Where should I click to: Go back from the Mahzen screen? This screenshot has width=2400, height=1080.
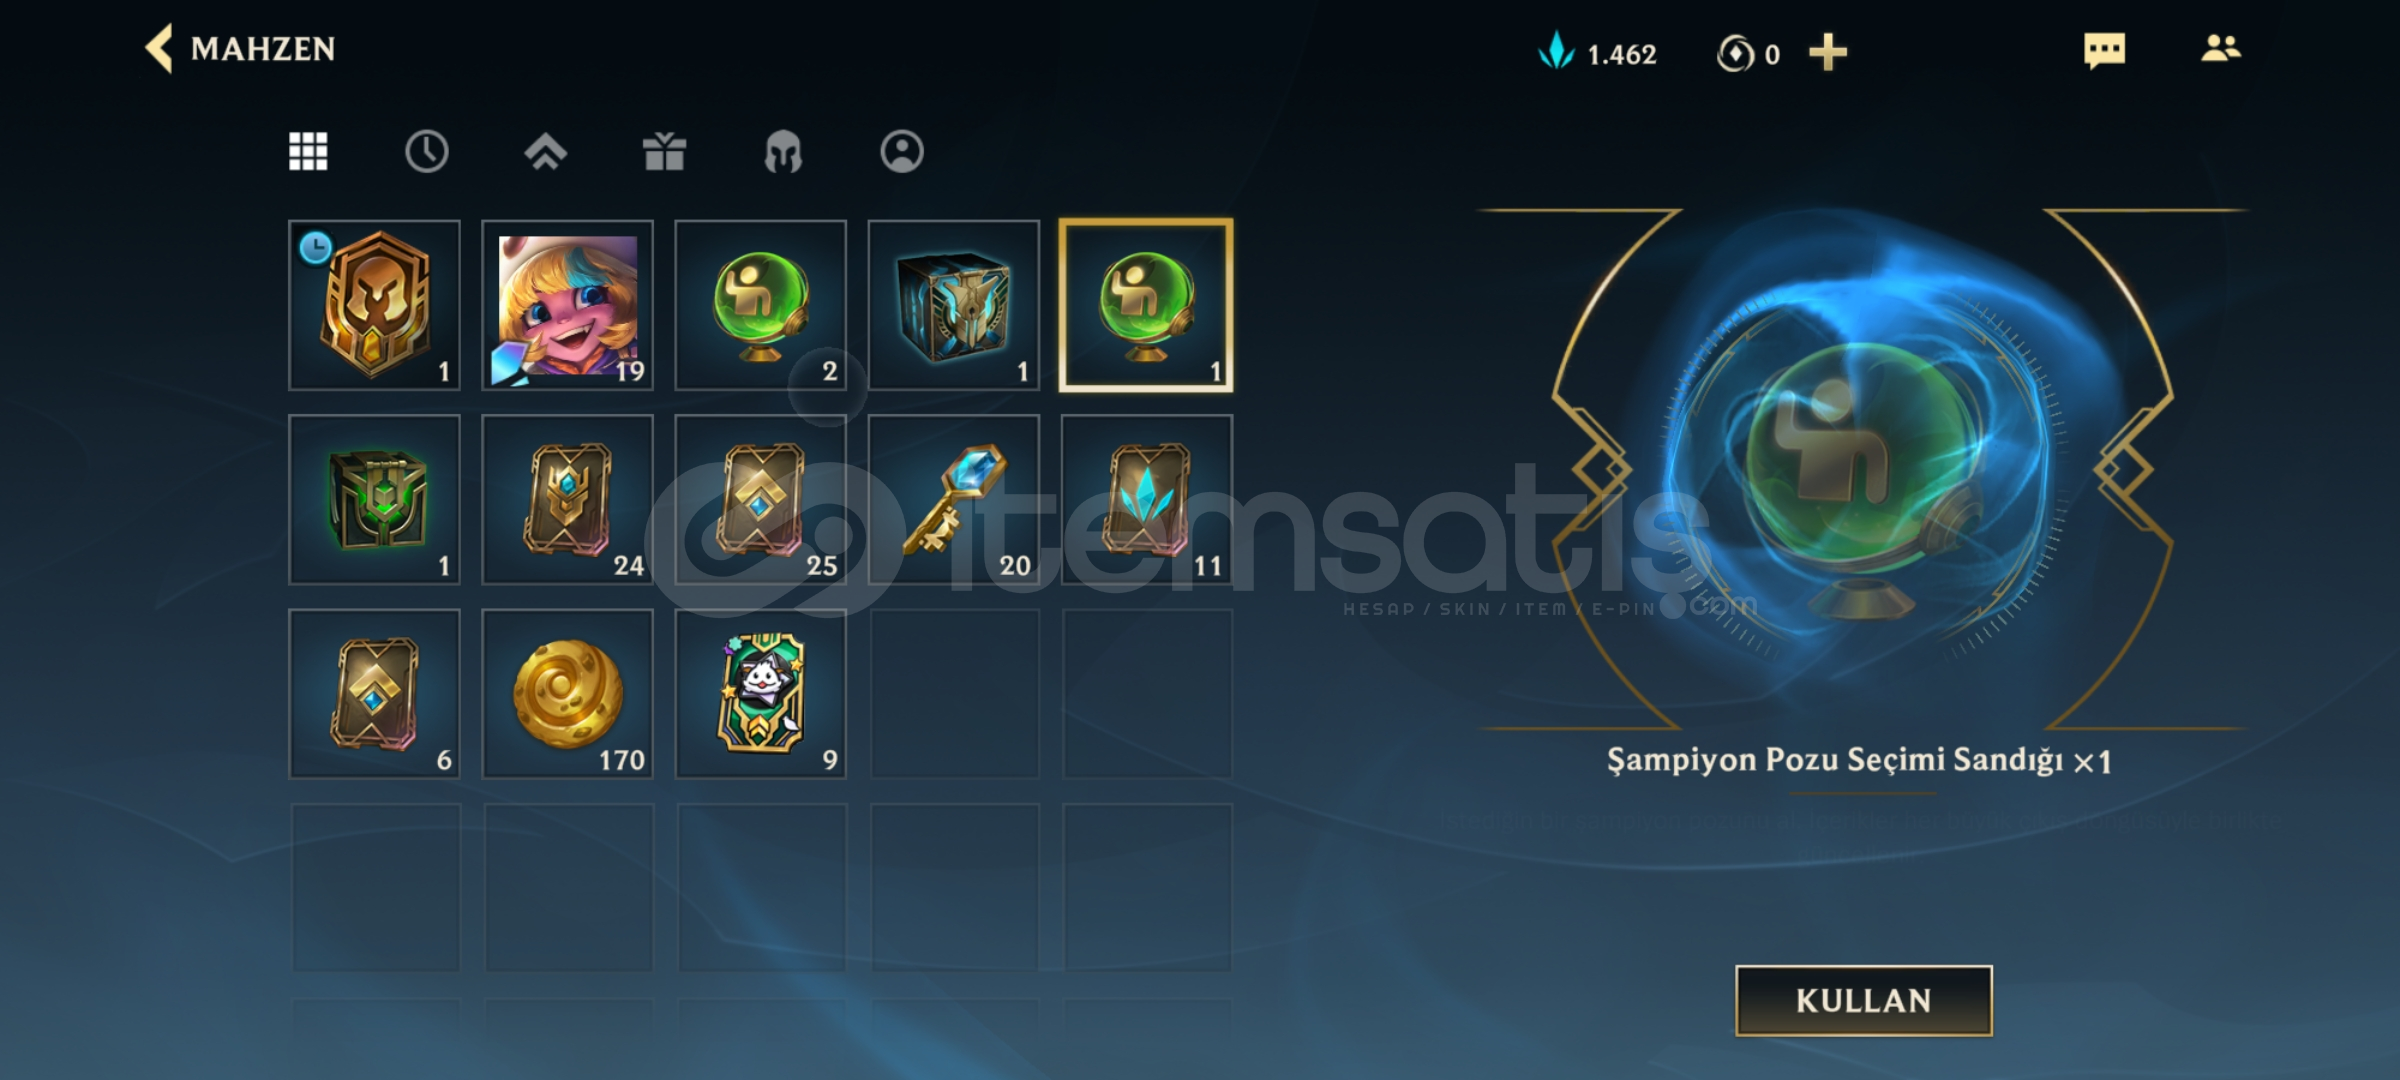coord(160,48)
